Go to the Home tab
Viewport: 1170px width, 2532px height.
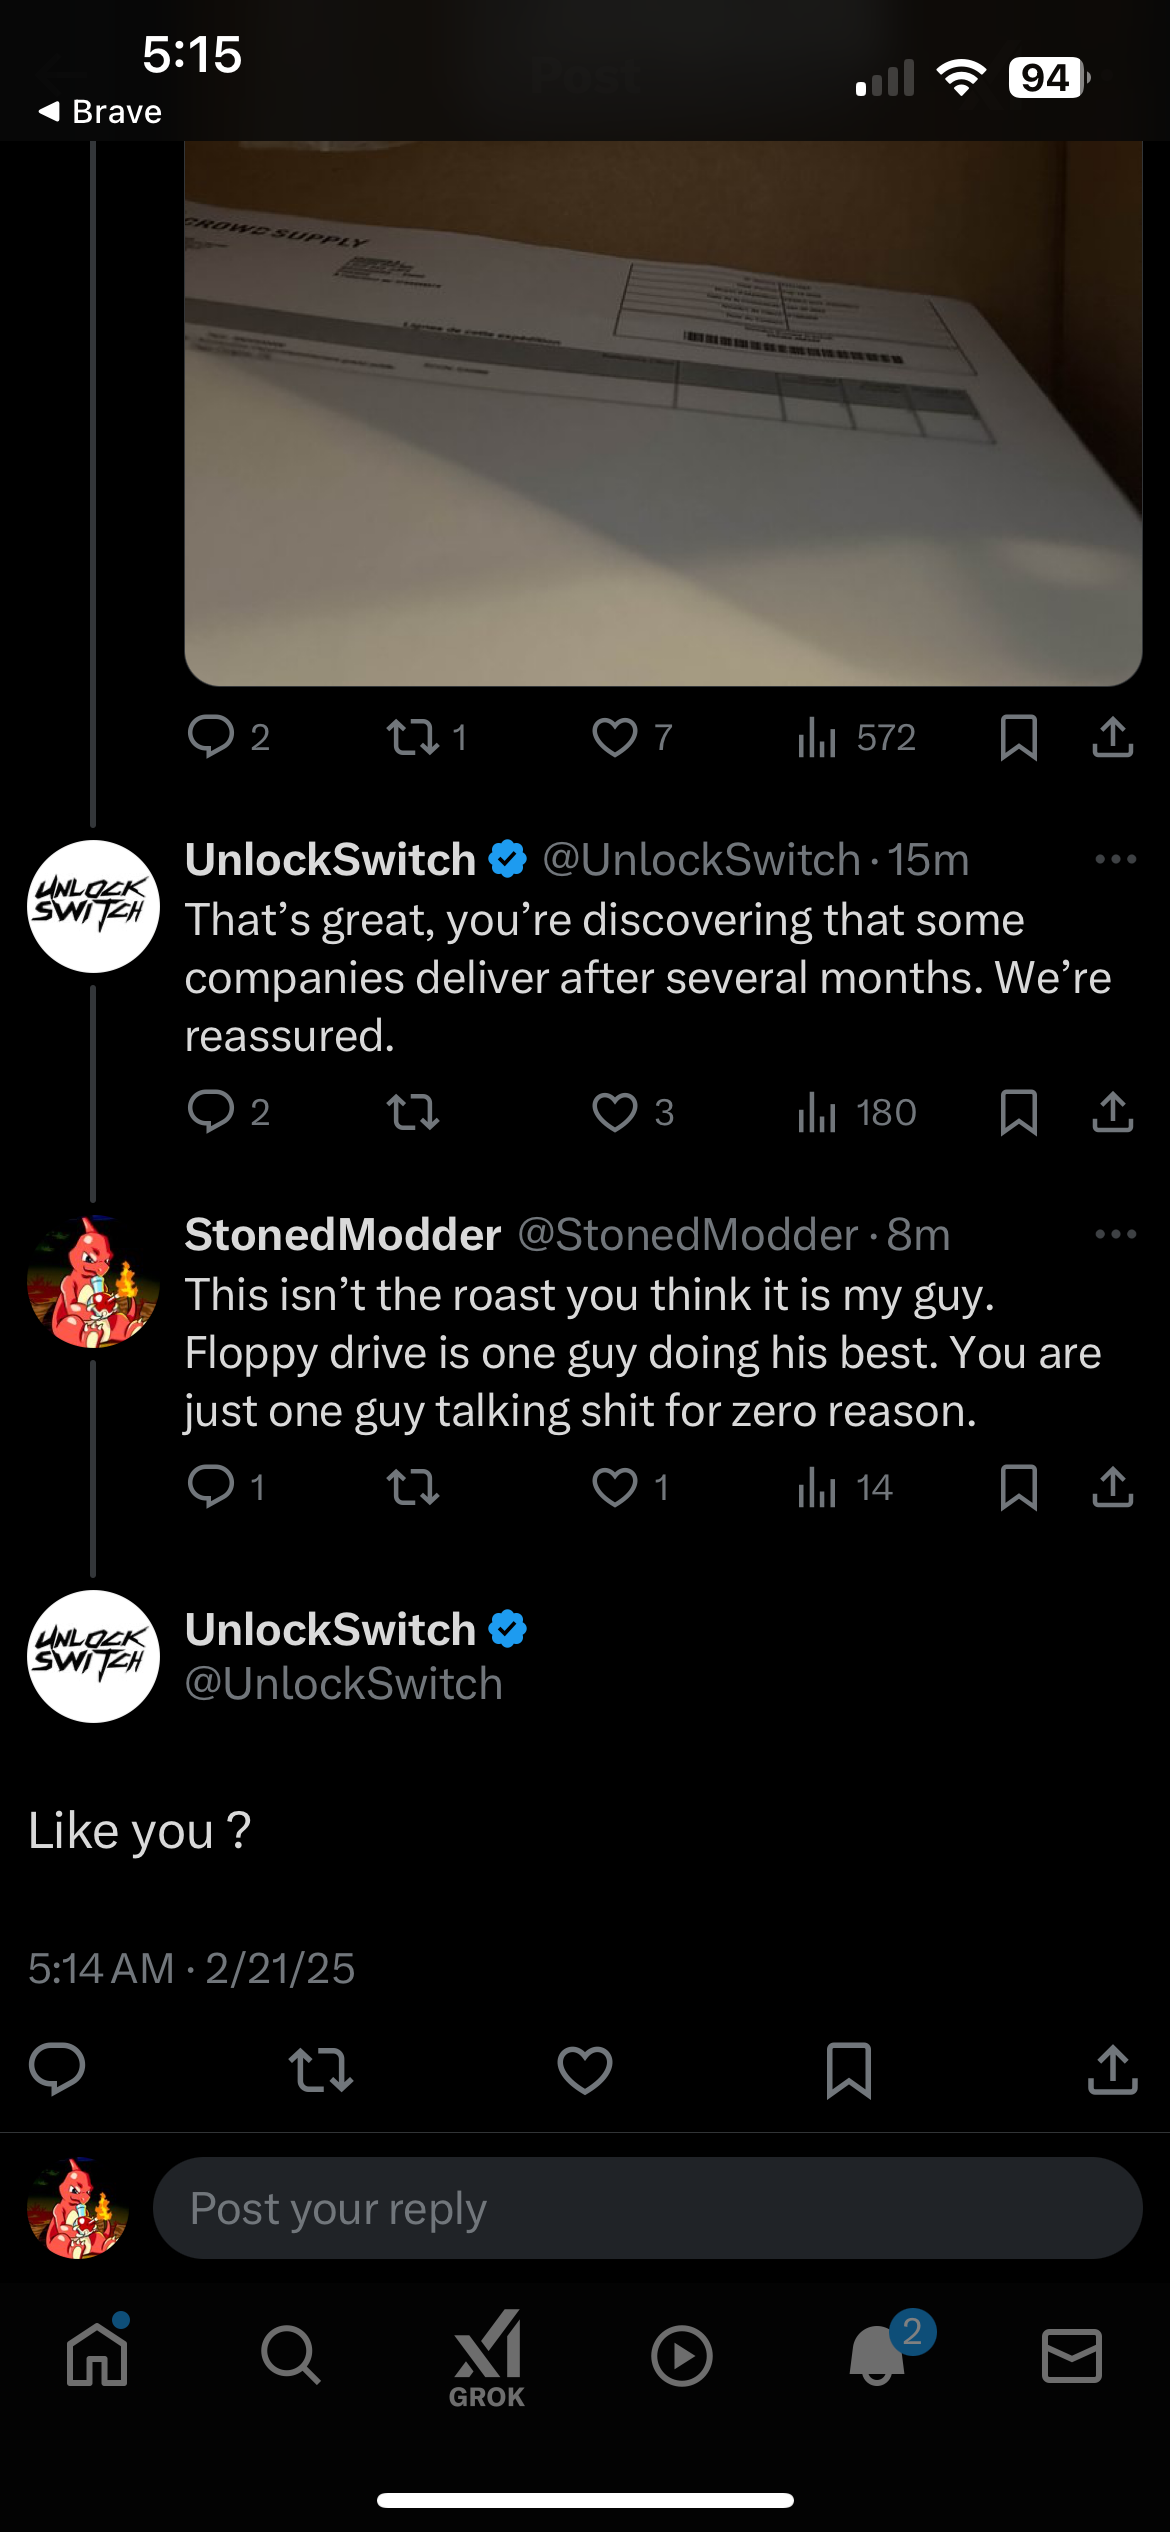(x=97, y=2356)
